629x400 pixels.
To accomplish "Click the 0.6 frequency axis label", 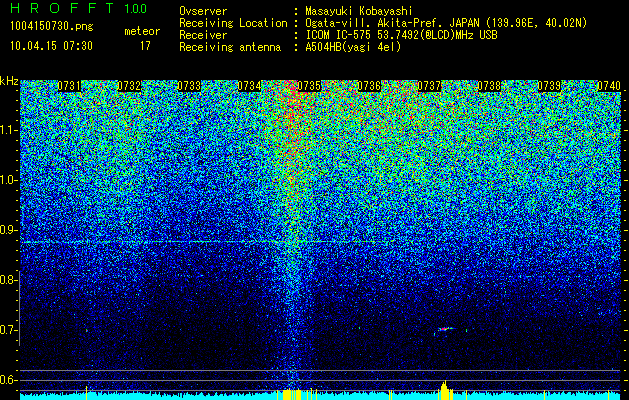I will pos(8,380).
